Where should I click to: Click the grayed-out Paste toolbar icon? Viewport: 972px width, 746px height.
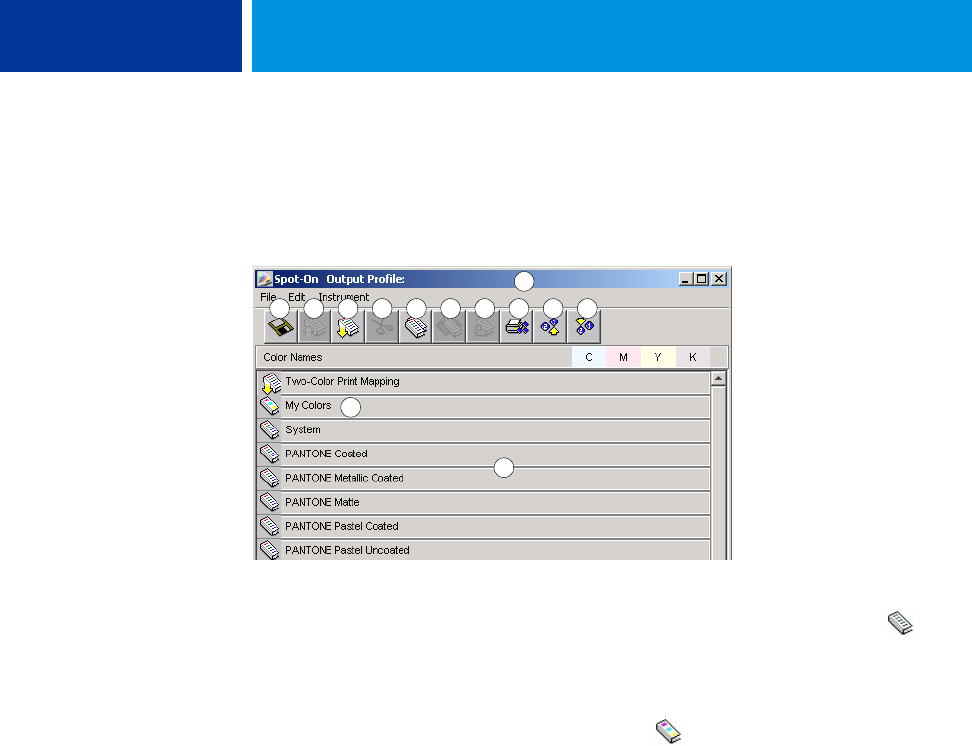(x=449, y=327)
